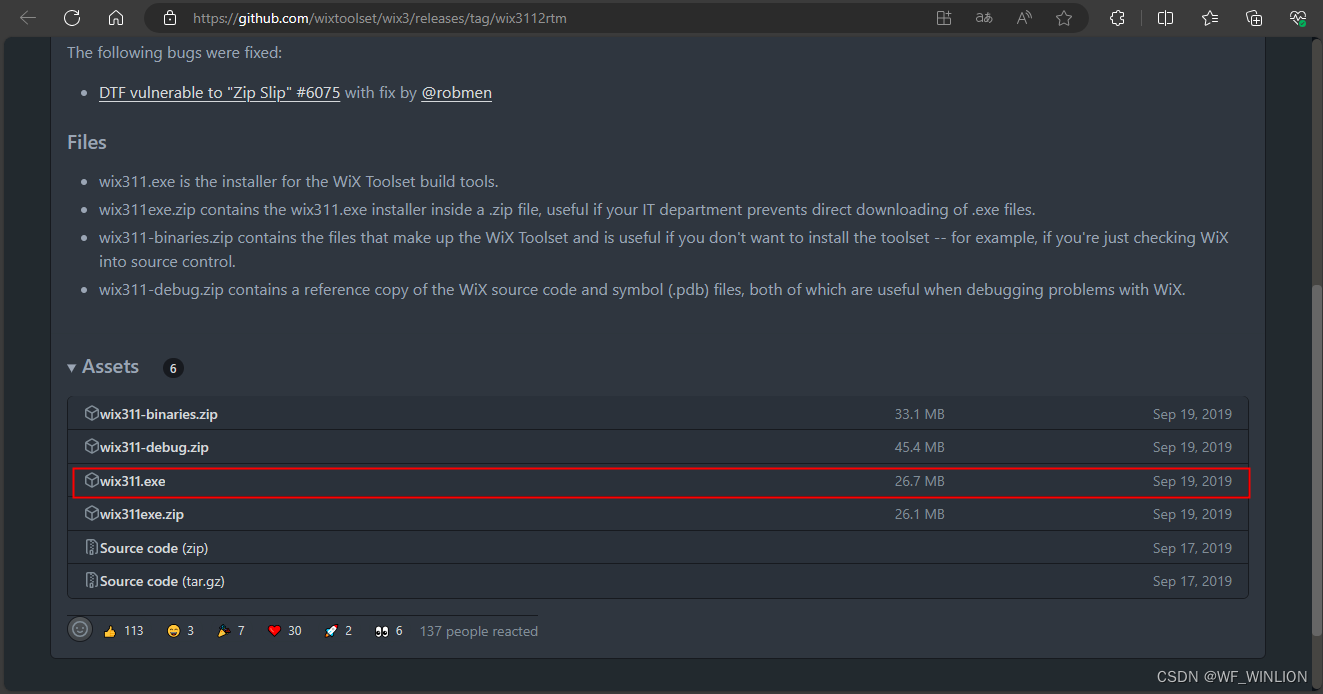View site security lock icon
This screenshot has width=1323, height=694.
(x=169, y=18)
